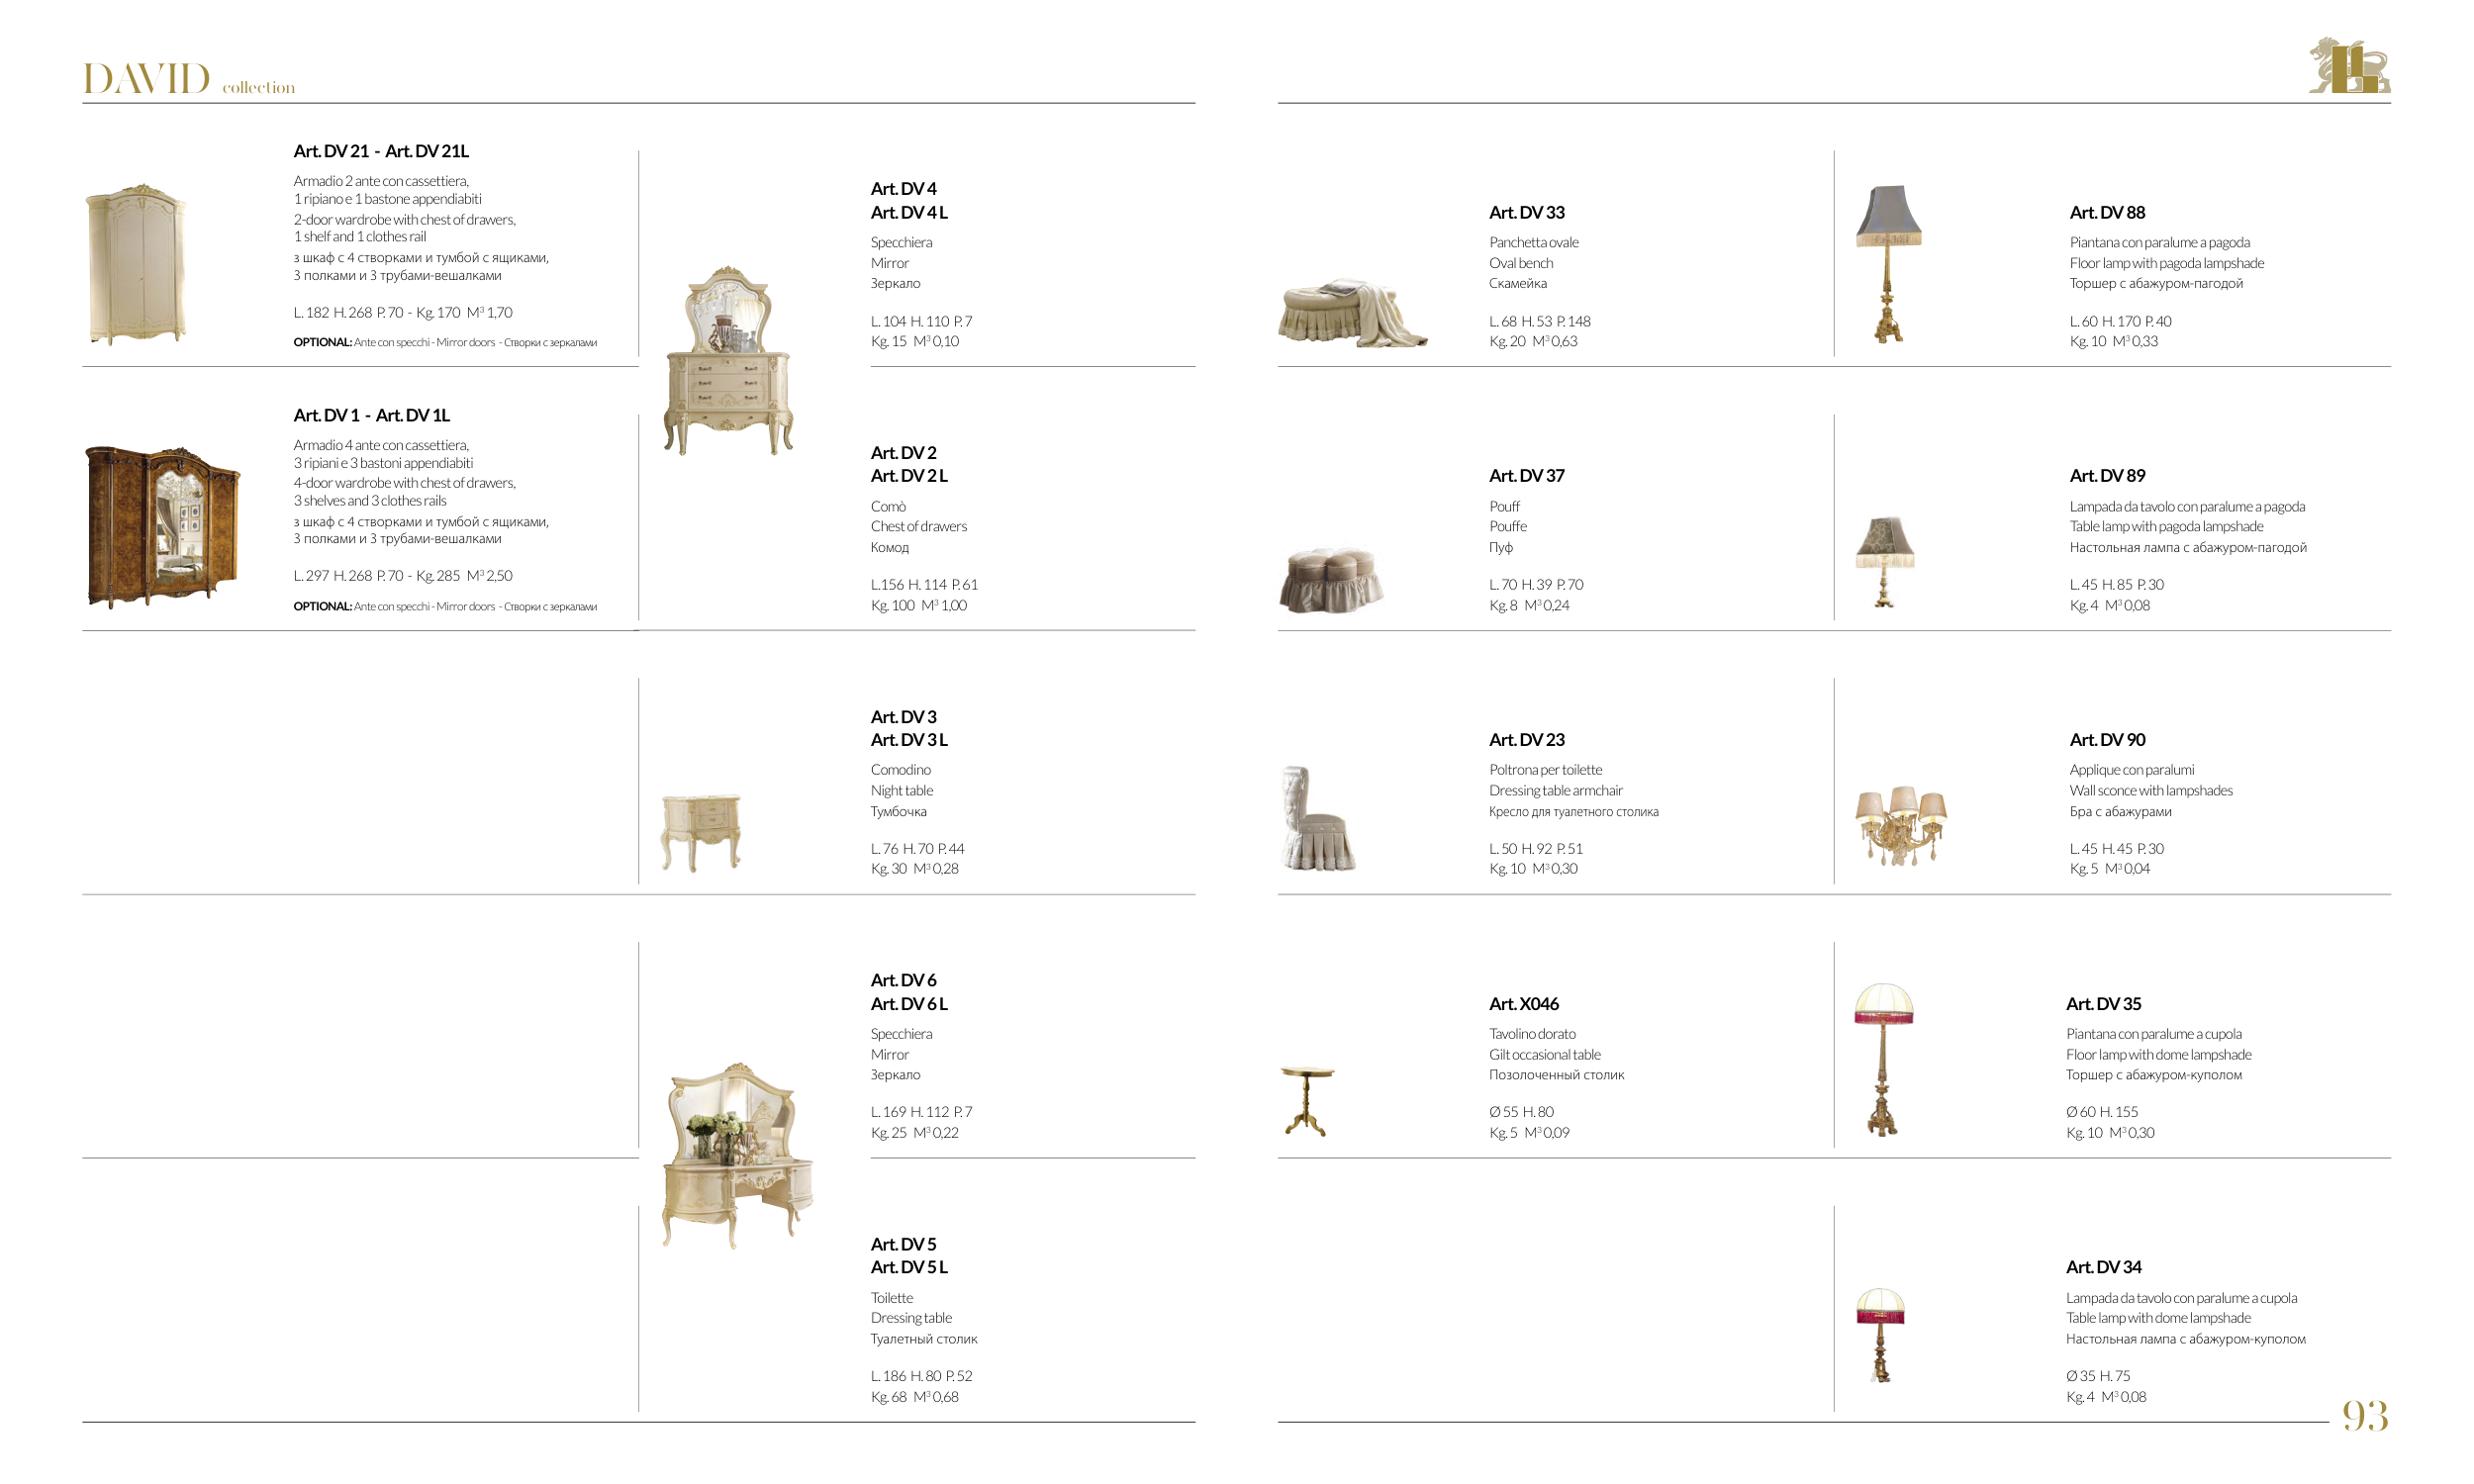This screenshot has height=1484, width=2474.
Task: Click the Art. DV 5 Toilette title
Action: (903, 1244)
